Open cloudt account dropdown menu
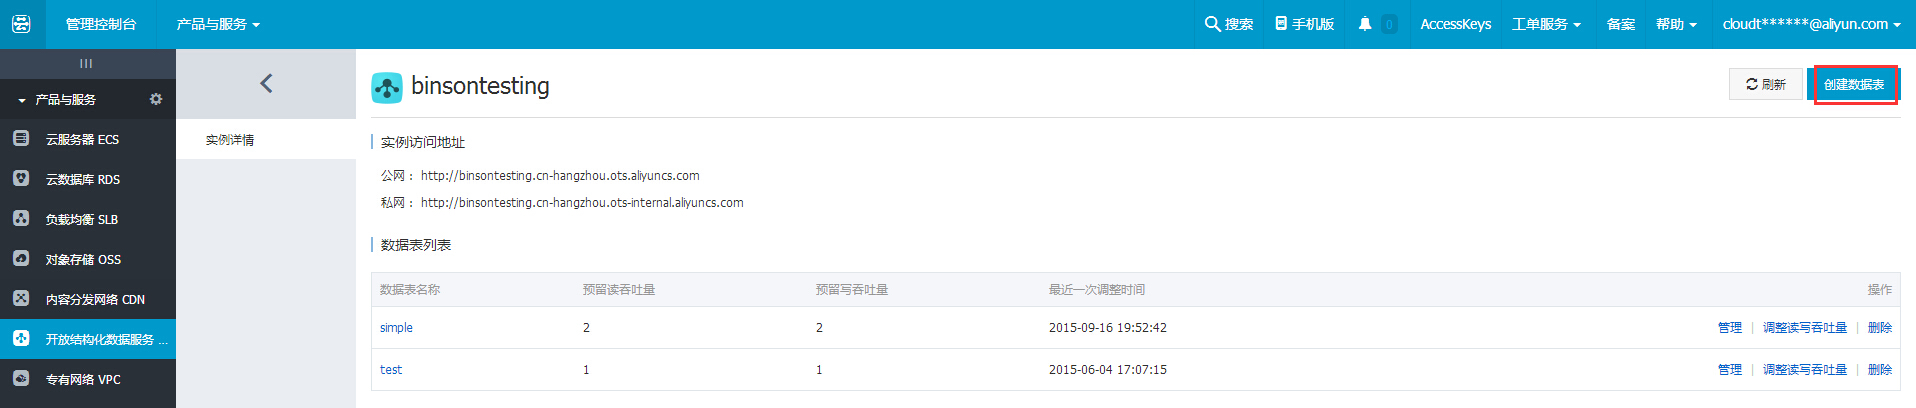 [x=1811, y=24]
